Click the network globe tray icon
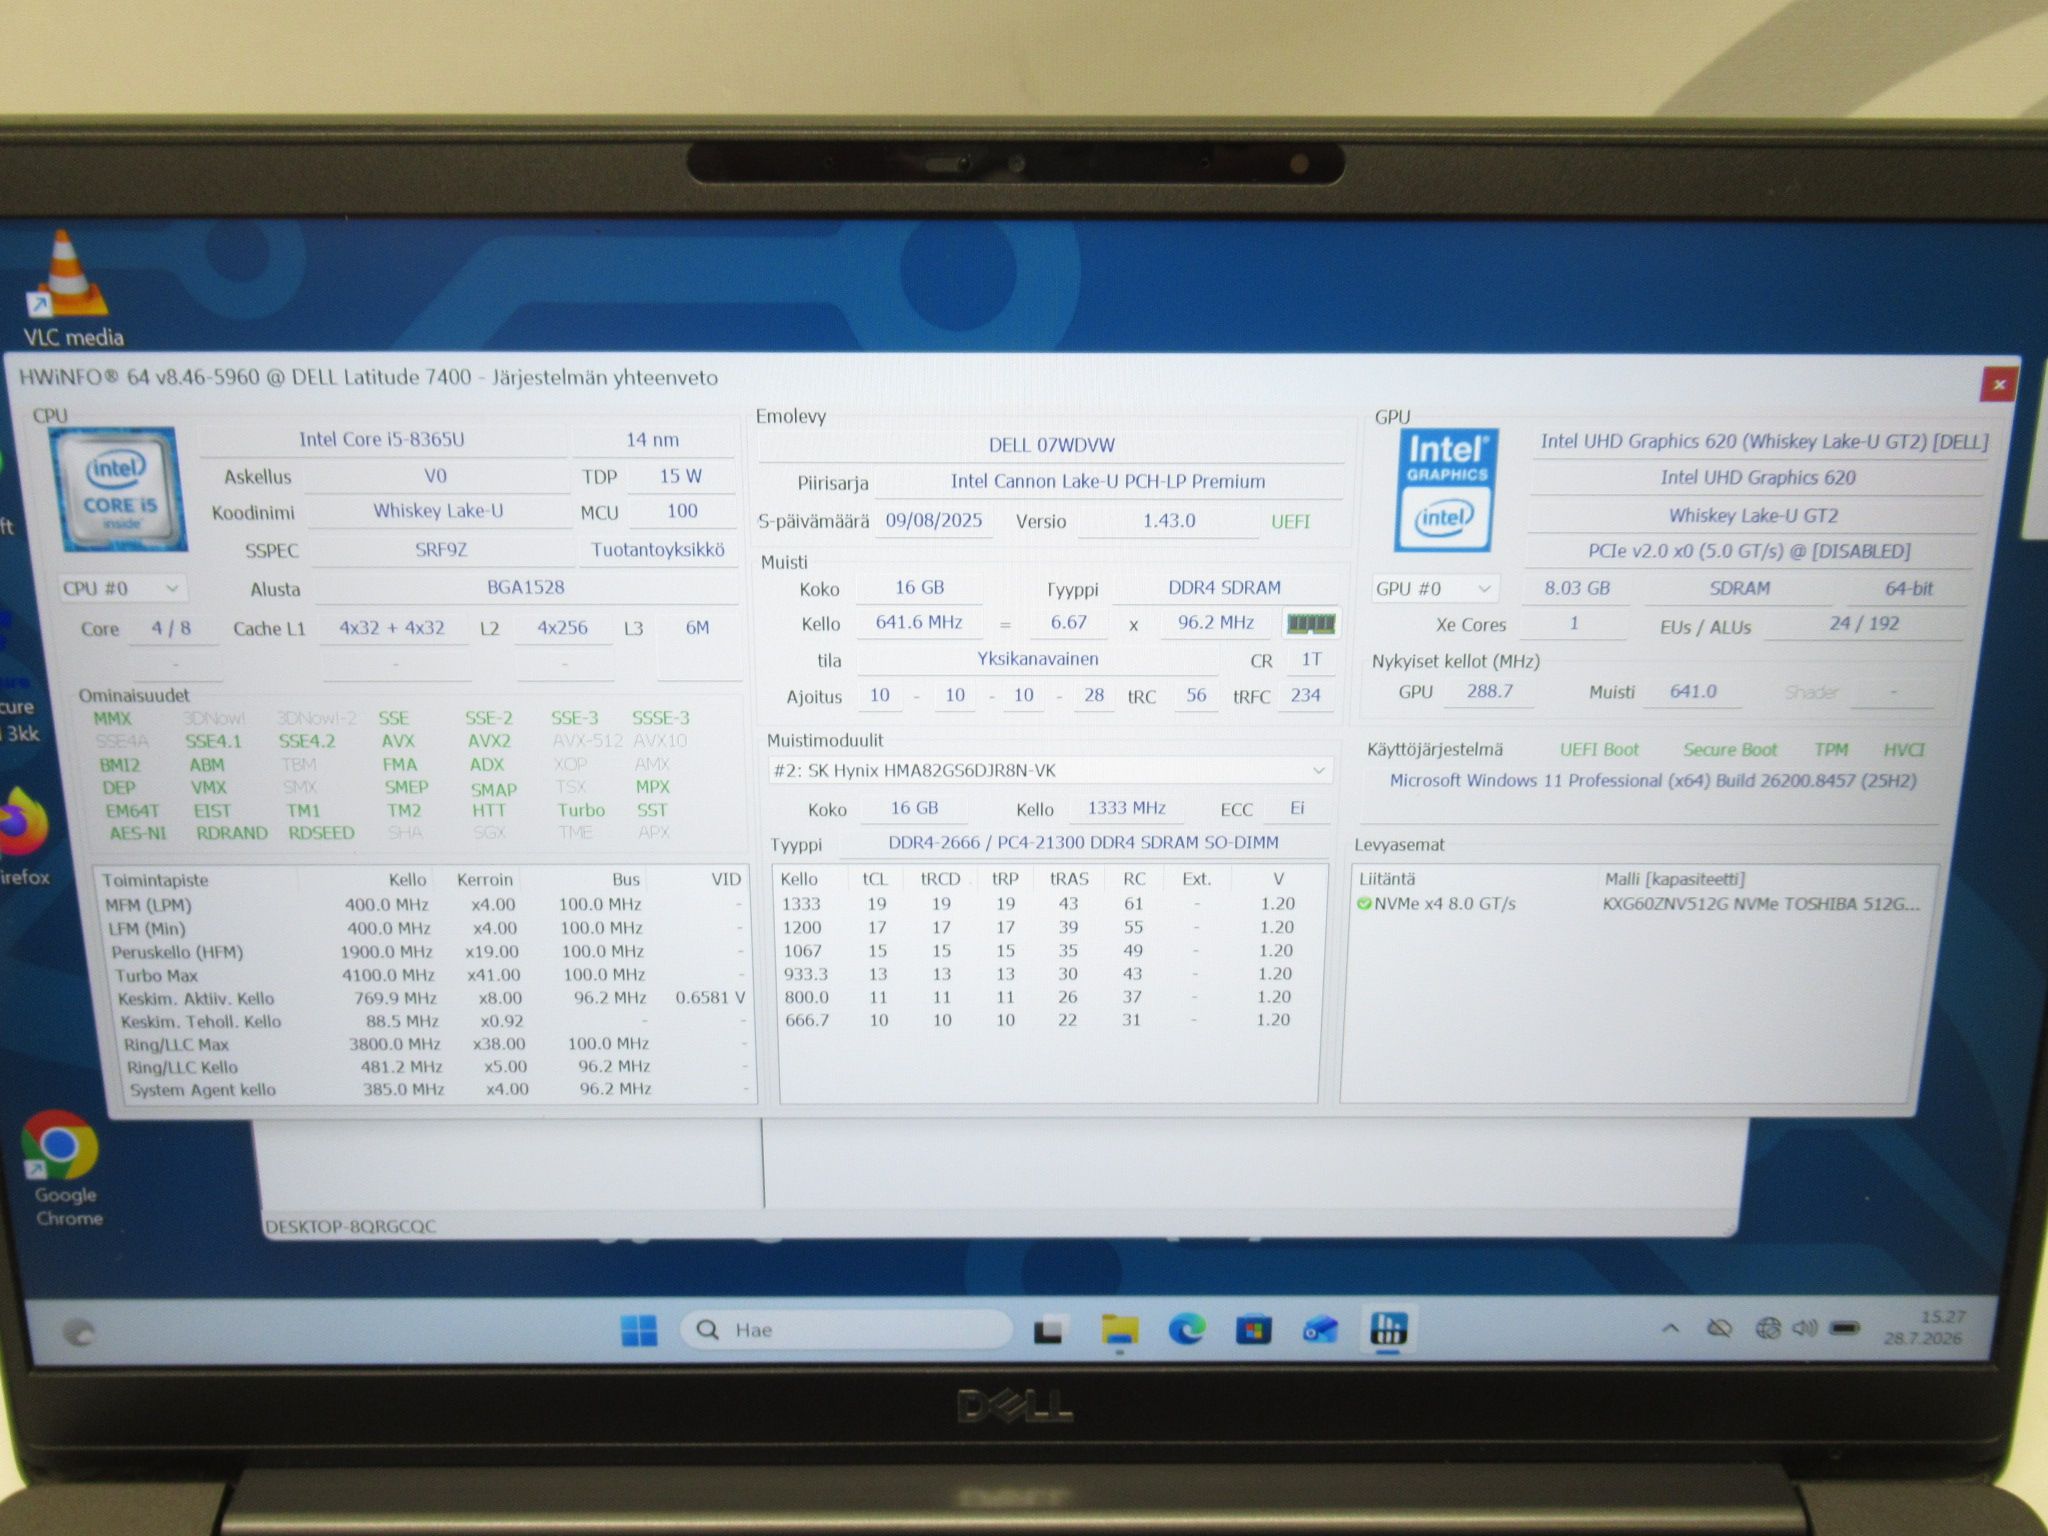This screenshot has width=2048, height=1536. pos(1768,1328)
